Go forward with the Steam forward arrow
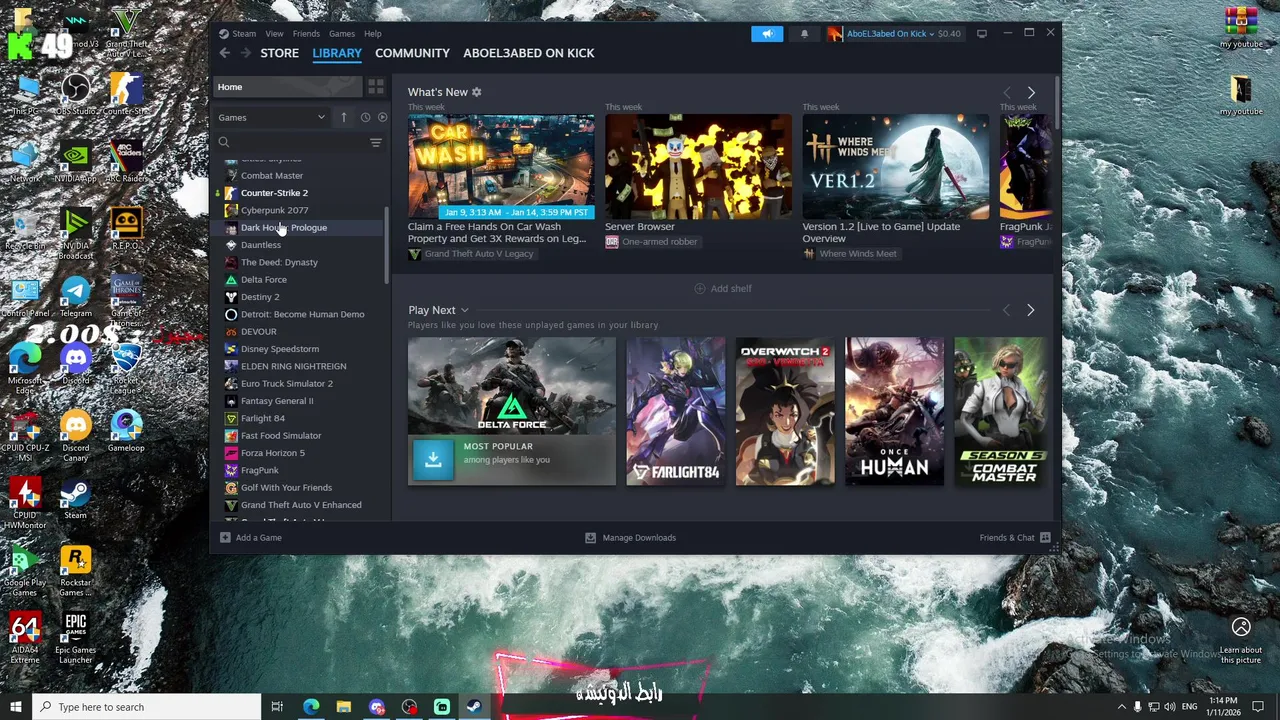The height and width of the screenshot is (720, 1280). (x=245, y=53)
